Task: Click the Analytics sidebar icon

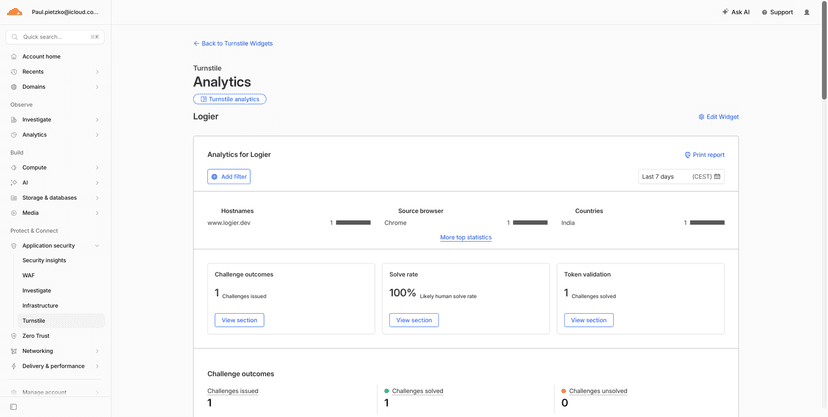Action: coord(14,135)
